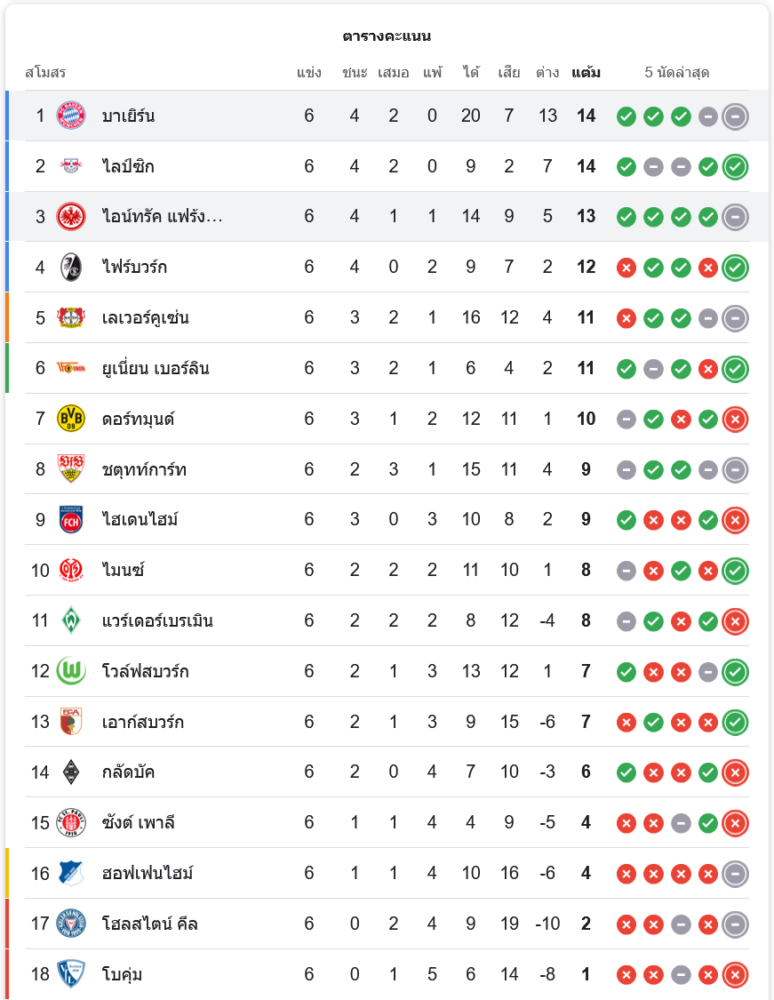Click the Bayer Leverkusen club crest
The width and height of the screenshot is (774, 1000).
tap(71, 318)
